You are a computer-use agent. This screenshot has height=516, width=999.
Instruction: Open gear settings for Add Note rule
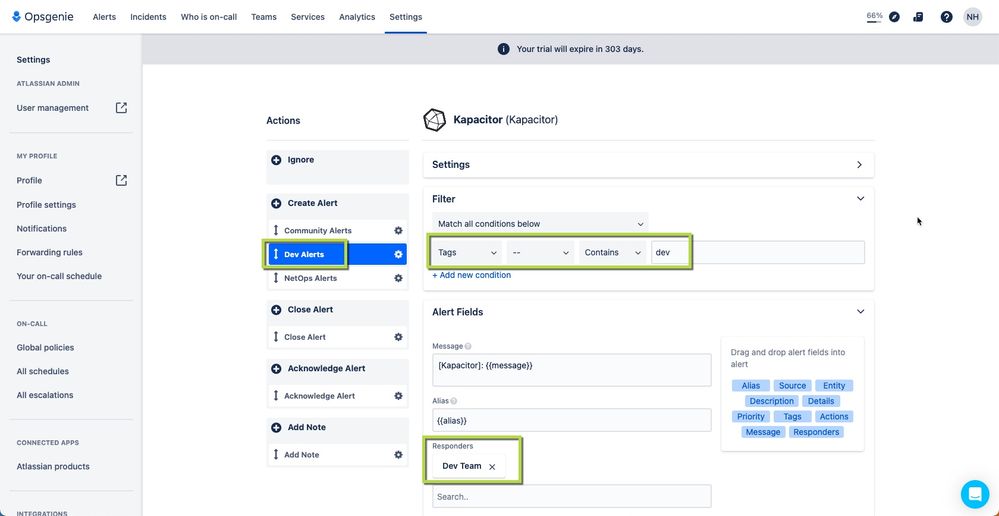coord(398,455)
